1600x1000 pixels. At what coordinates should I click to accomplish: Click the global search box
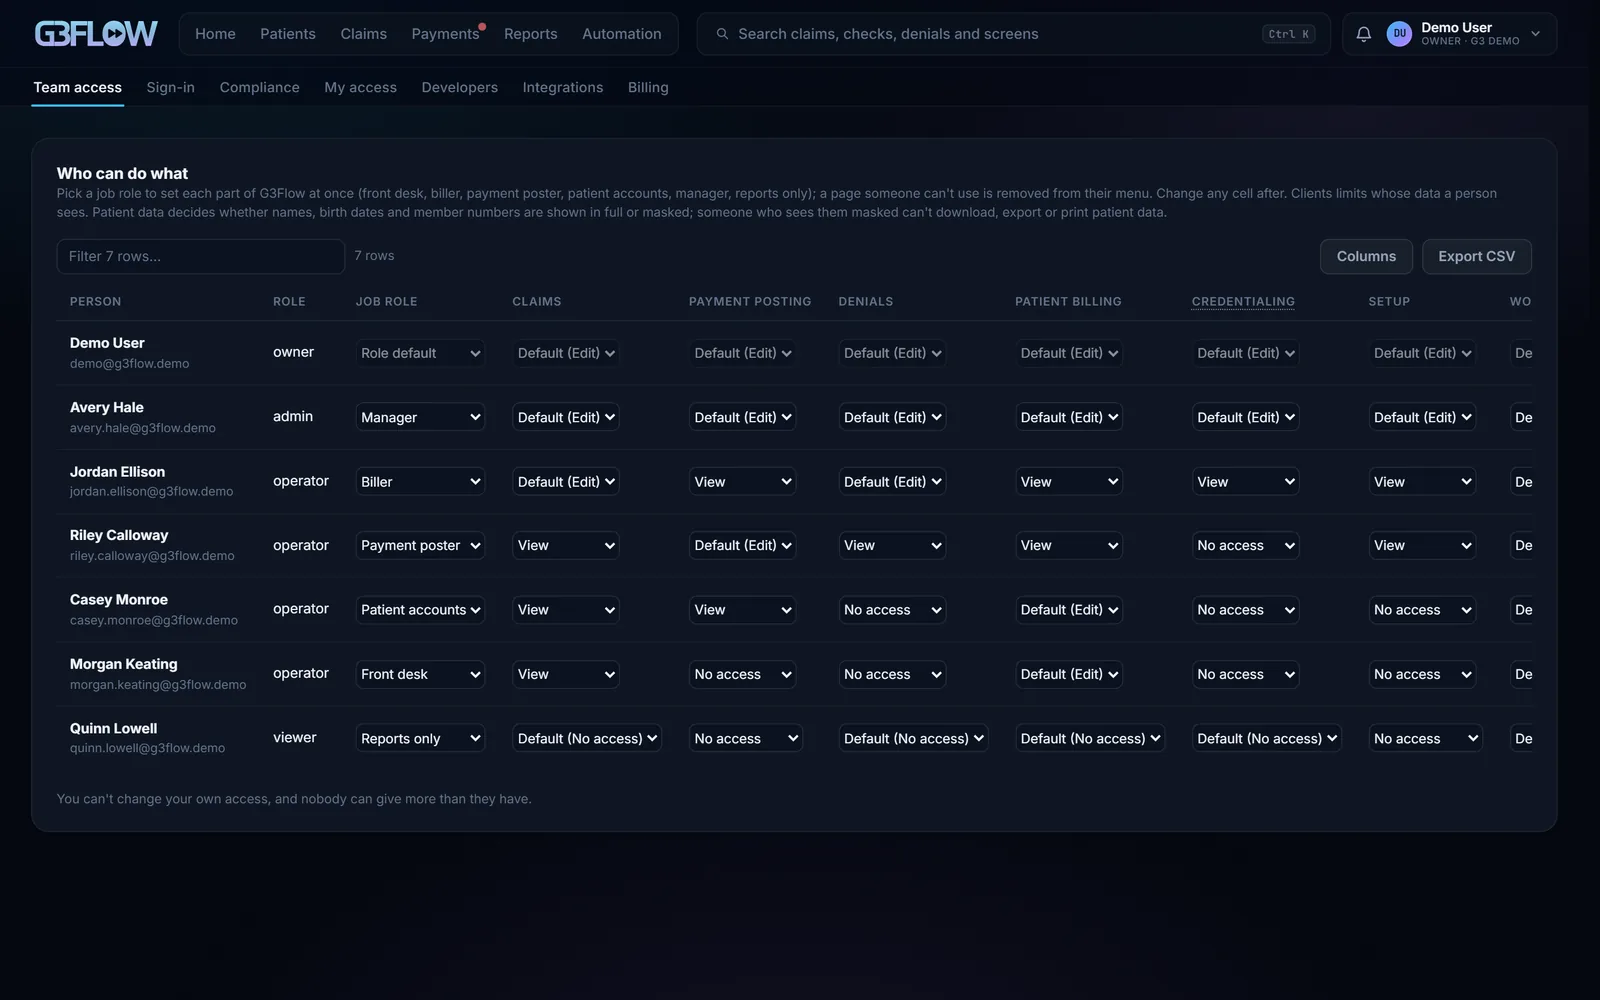(x=1014, y=34)
